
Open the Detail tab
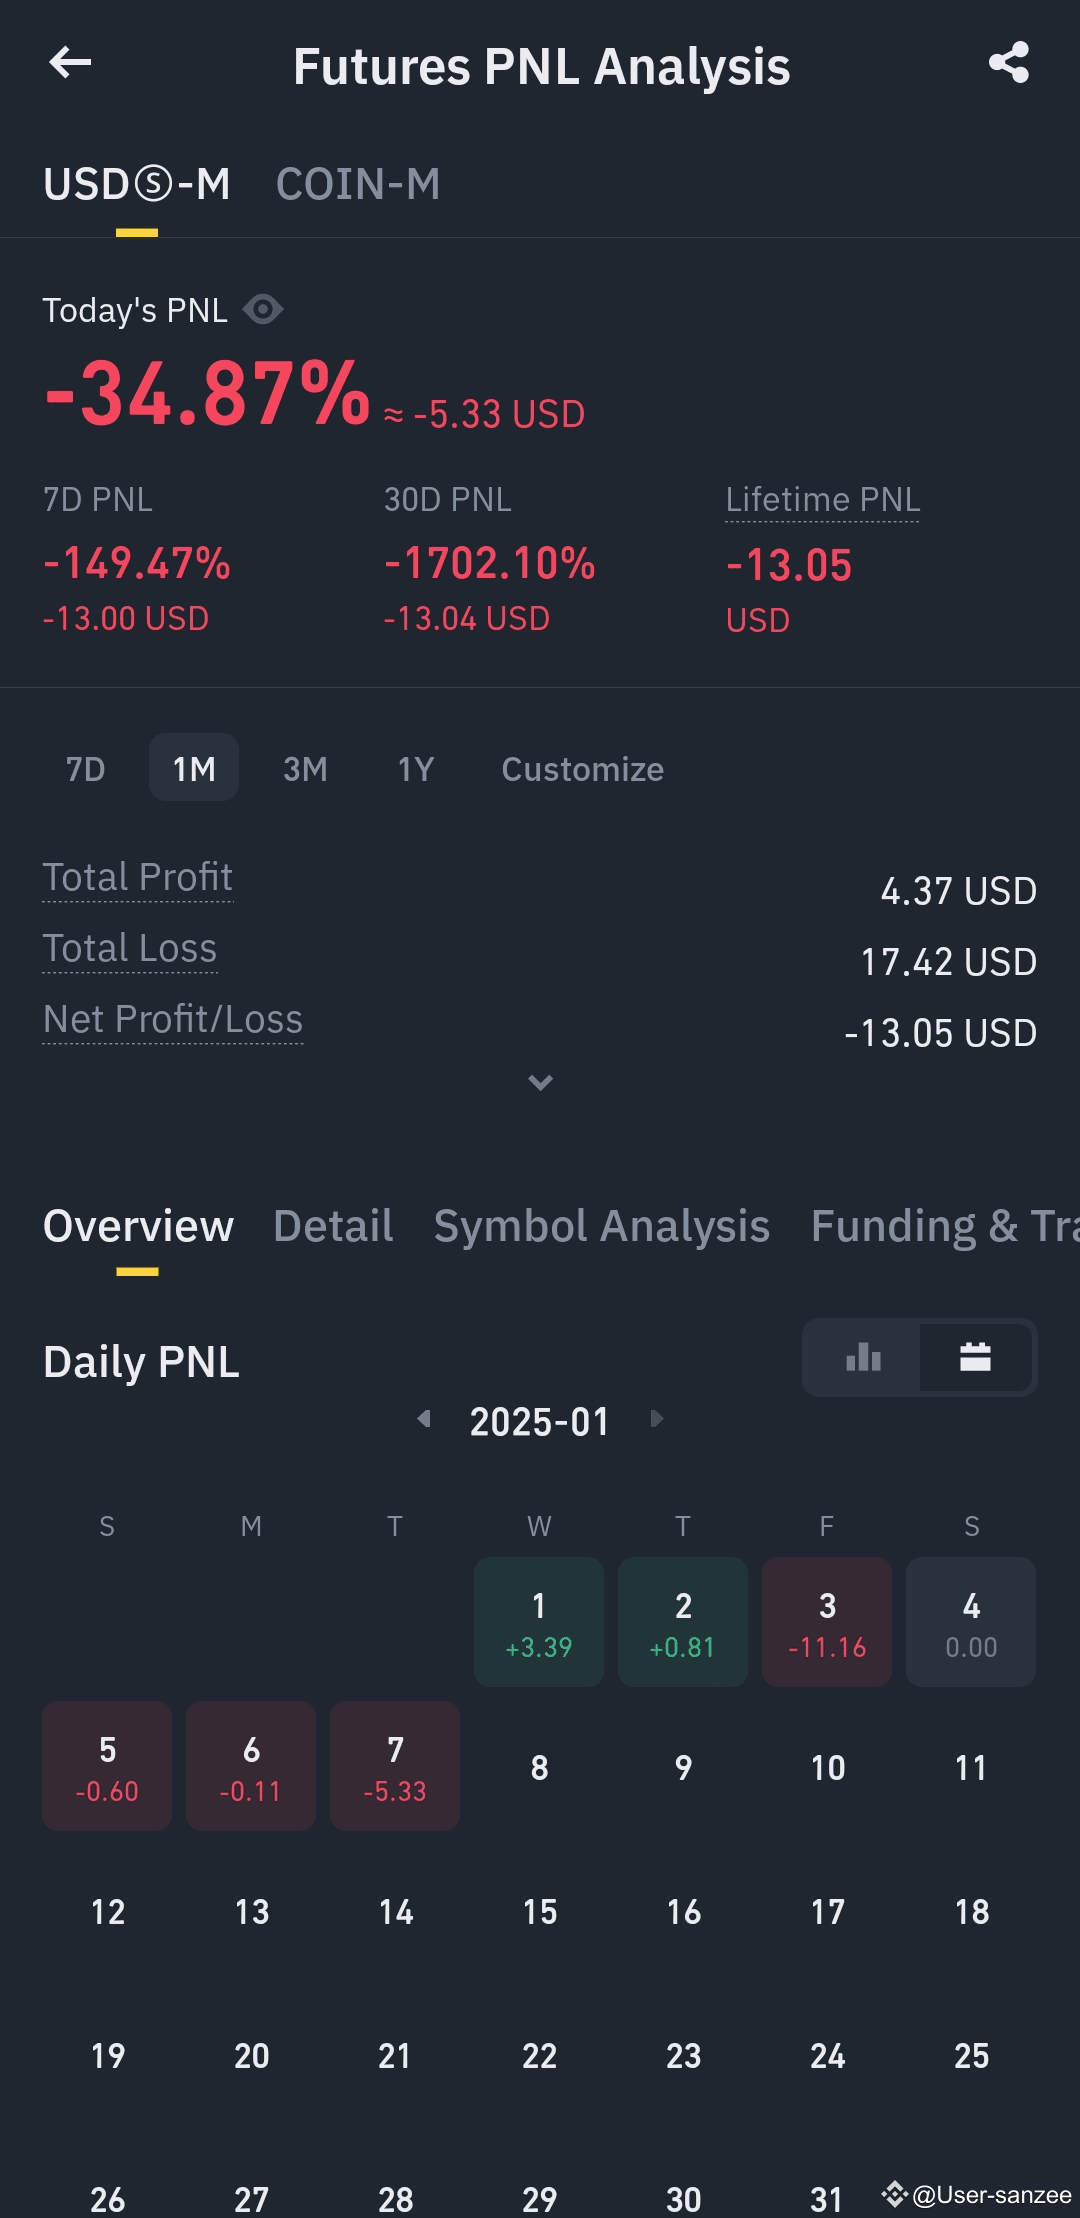click(333, 1226)
